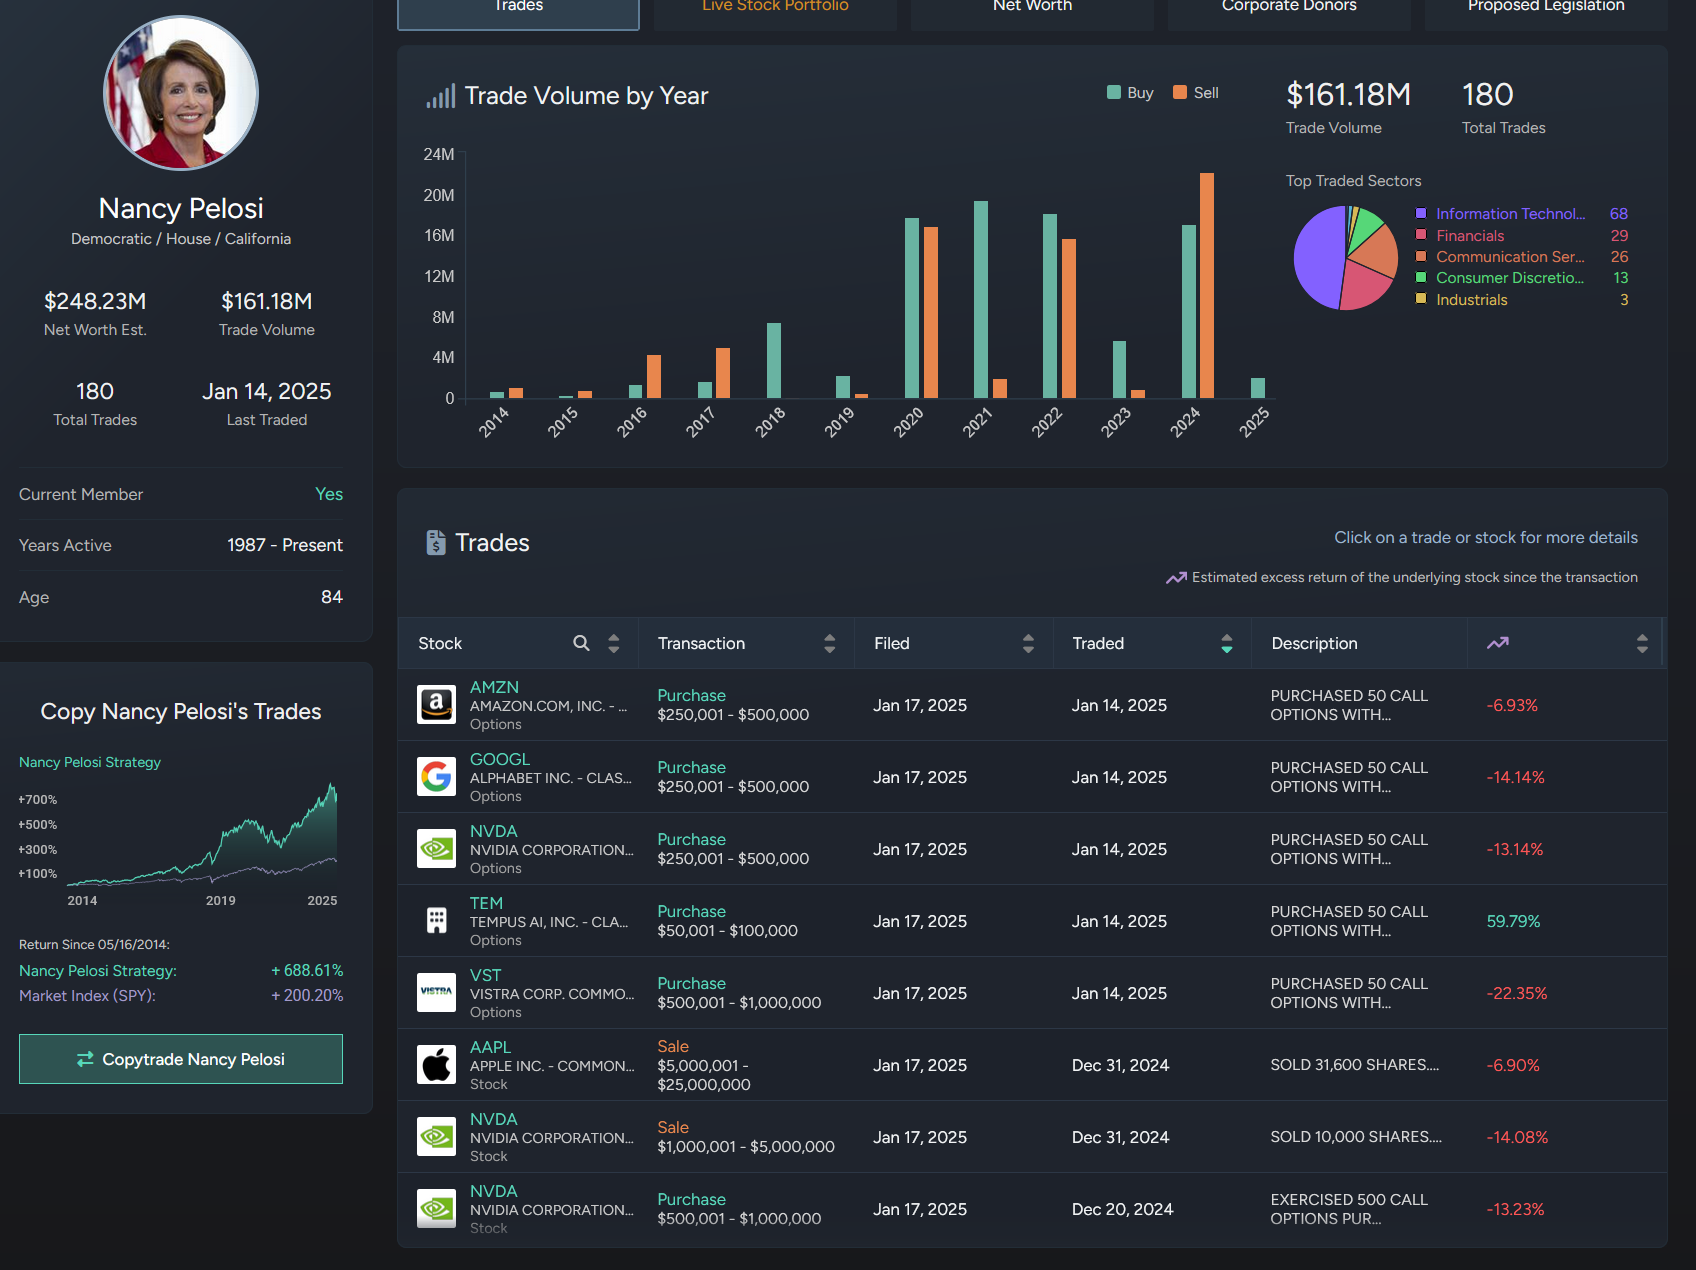
Task: Open the AMZN ticker link
Action: point(494,687)
